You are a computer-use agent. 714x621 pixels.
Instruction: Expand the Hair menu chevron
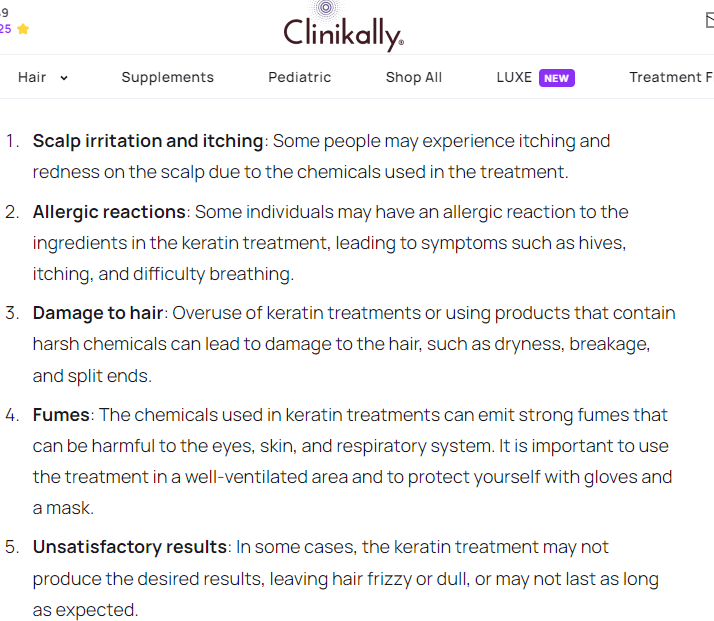coord(64,78)
